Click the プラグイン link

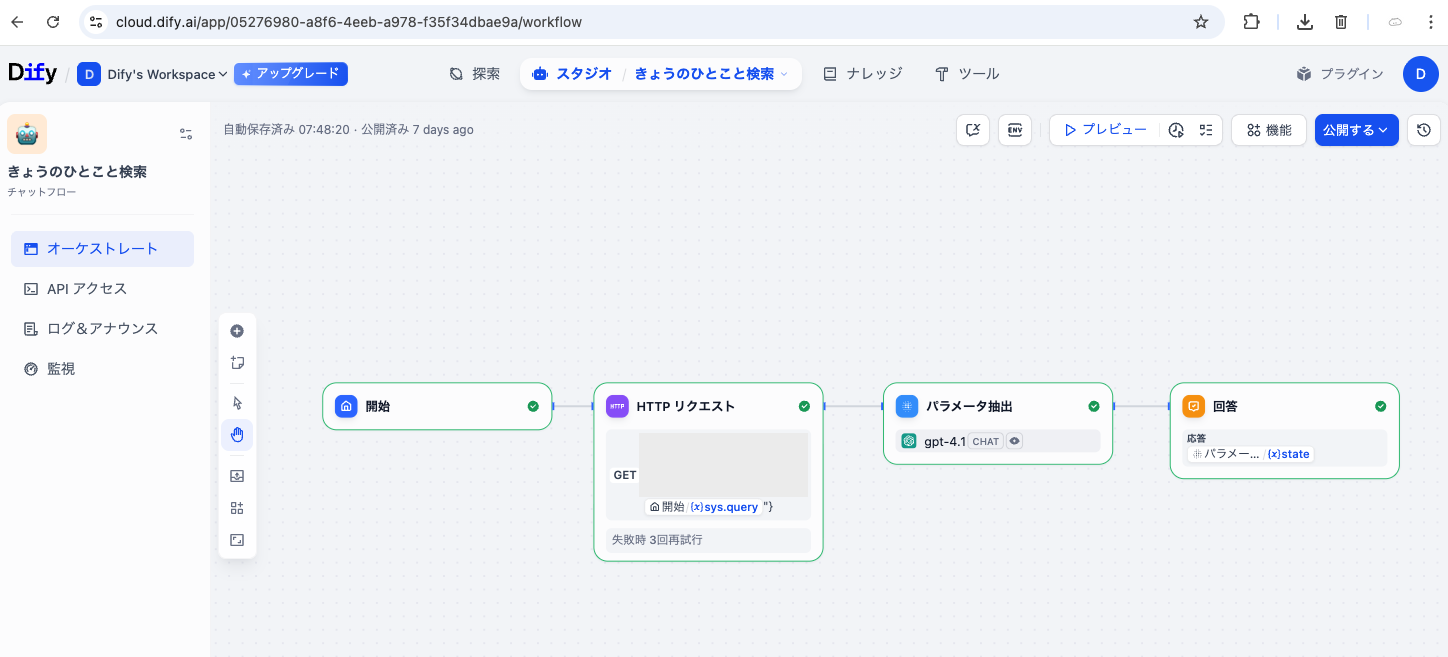click(x=1340, y=74)
